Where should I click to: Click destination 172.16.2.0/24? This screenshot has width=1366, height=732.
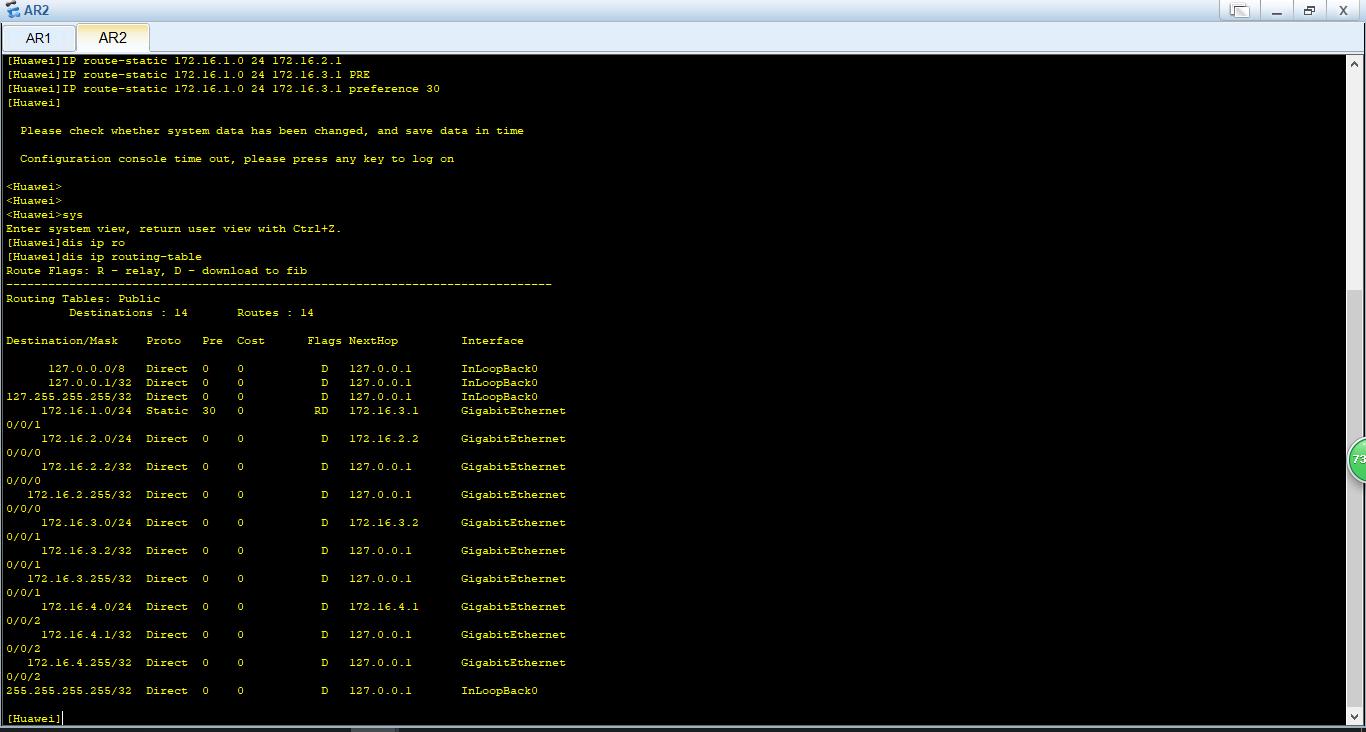[x=86, y=439]
